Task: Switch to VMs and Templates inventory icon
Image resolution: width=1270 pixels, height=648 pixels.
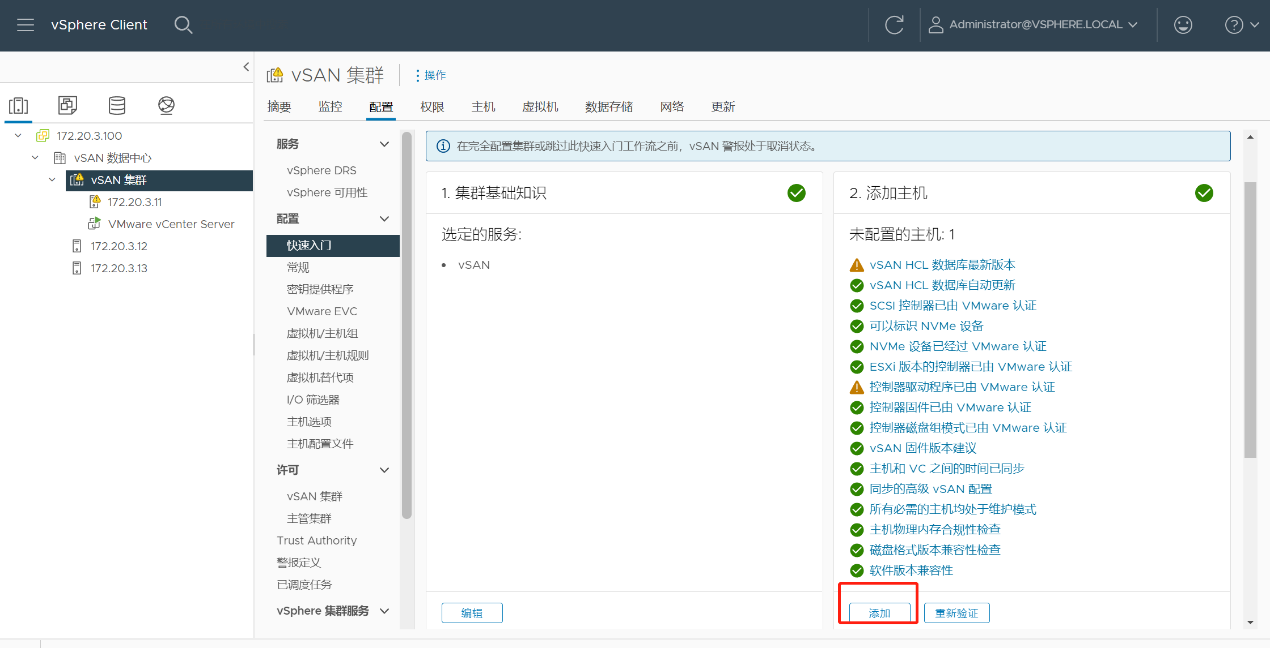Action: [x=67, y=105]
